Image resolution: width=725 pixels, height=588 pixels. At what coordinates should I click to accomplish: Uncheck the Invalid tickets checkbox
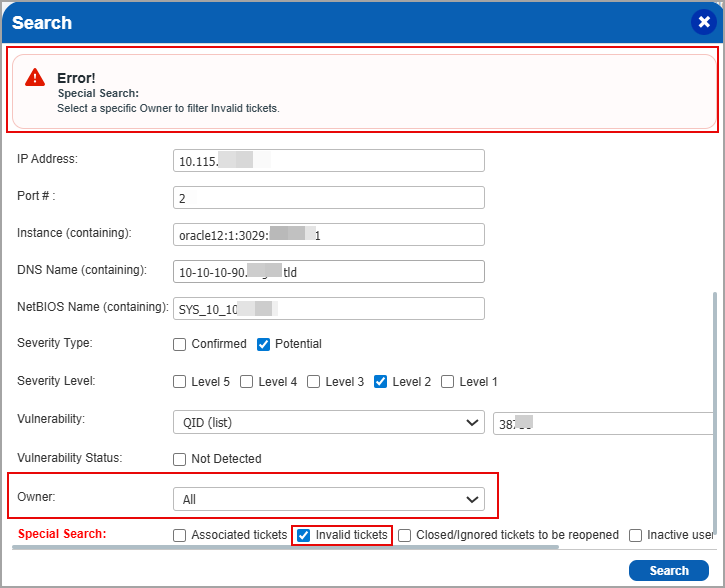click(x=304, y=535)
